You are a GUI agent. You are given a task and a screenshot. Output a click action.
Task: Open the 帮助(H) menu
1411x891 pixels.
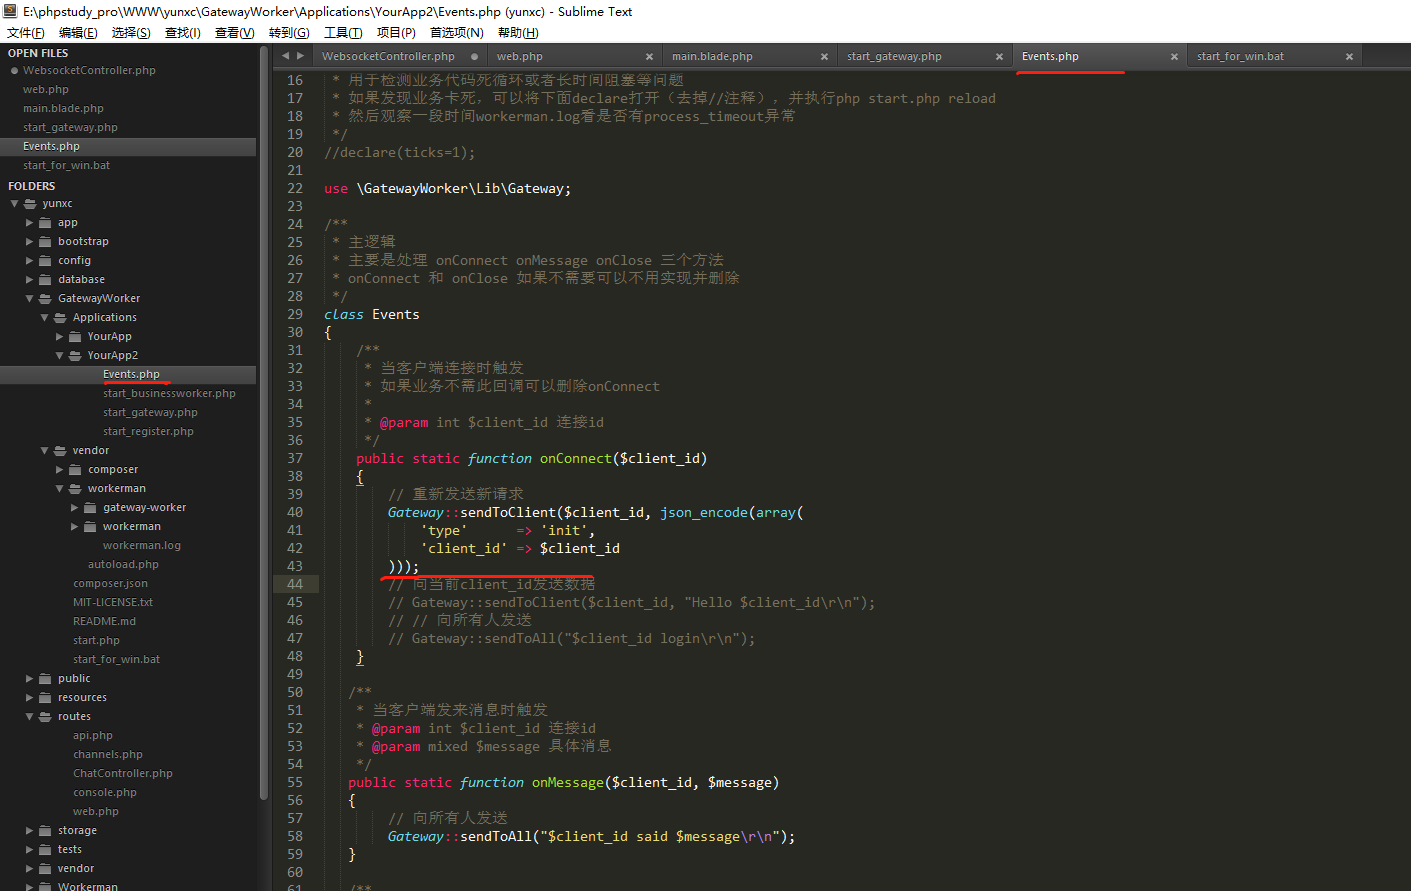click(x=517, y=33)
